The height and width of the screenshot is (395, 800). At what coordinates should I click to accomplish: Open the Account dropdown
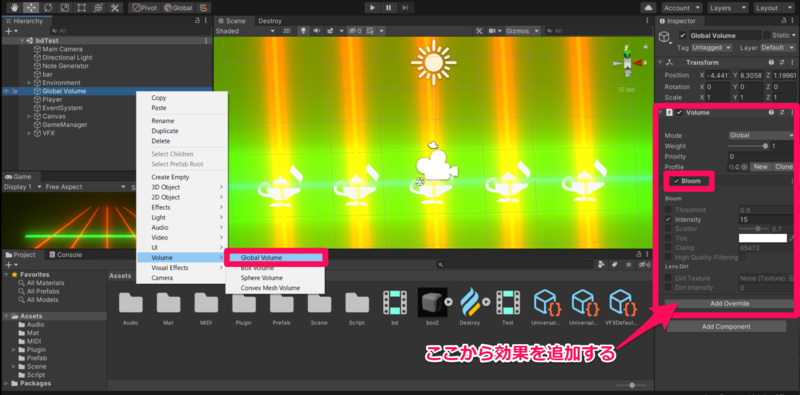(682, 8)
